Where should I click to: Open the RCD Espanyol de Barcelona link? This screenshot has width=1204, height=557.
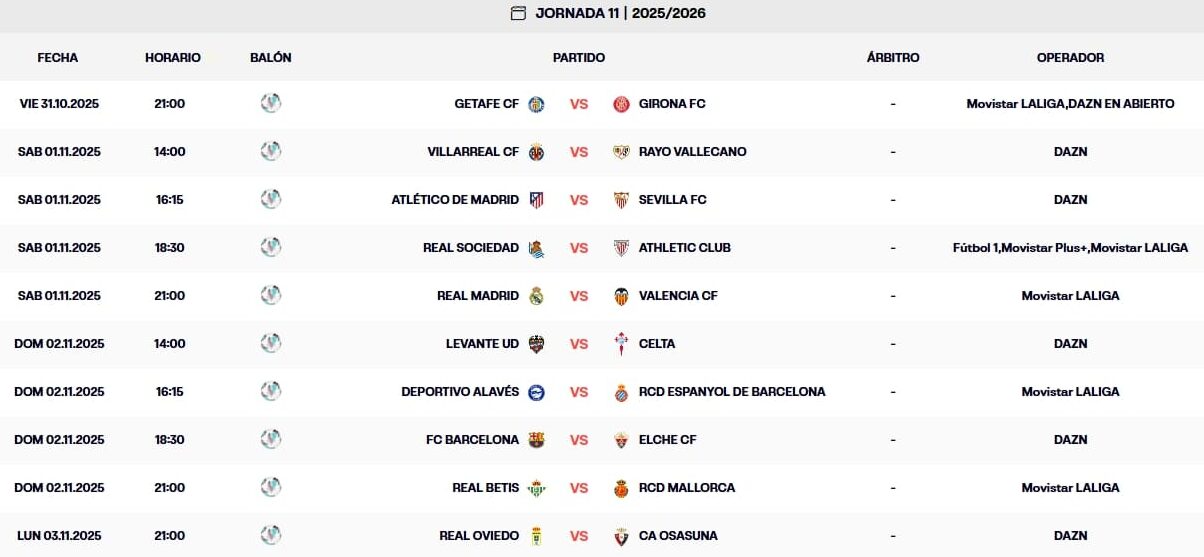732,392
